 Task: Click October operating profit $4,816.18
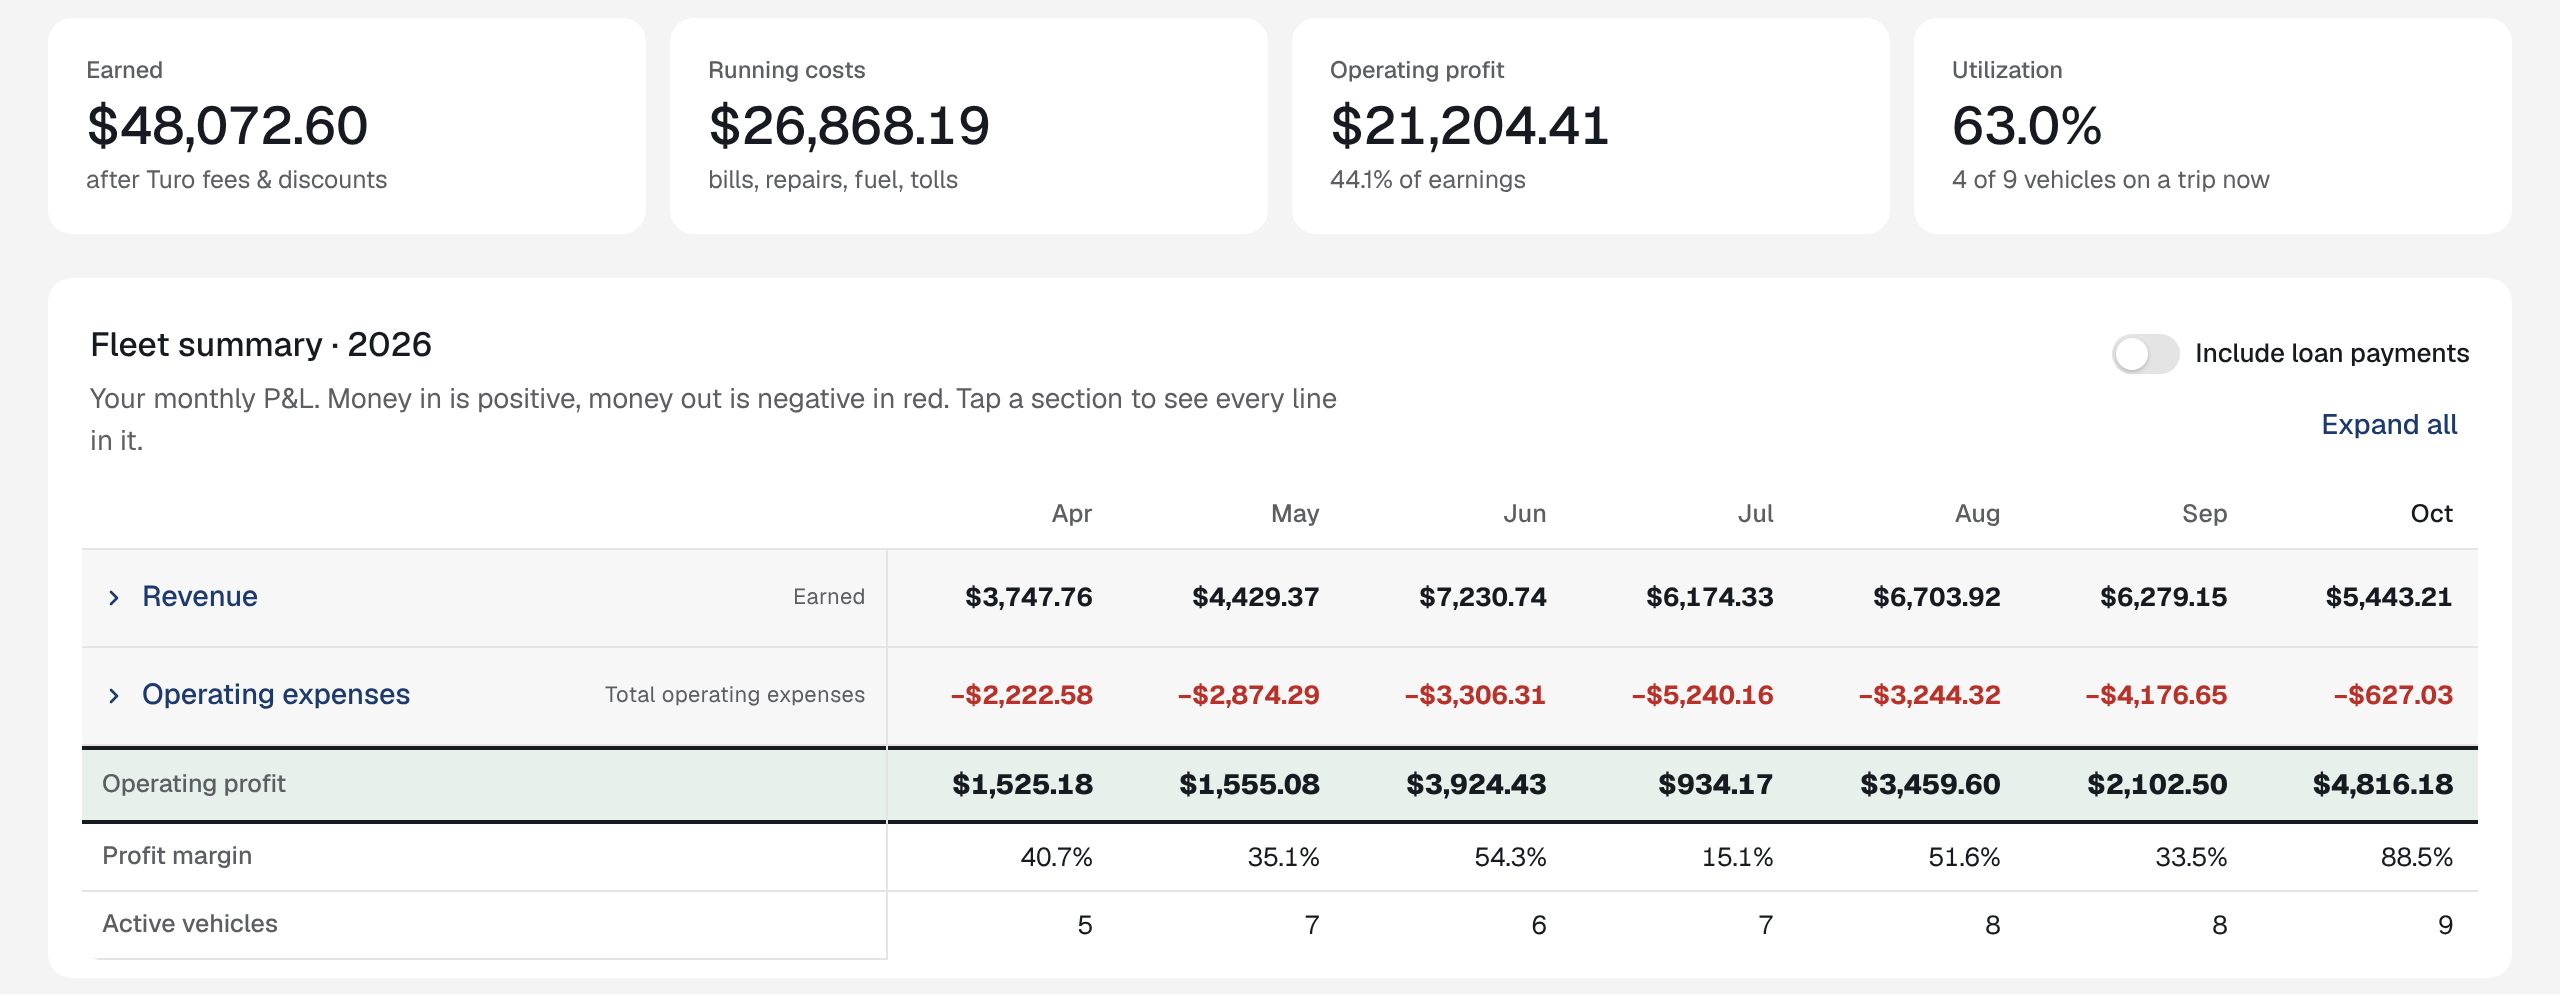(x=2383, y=784)
